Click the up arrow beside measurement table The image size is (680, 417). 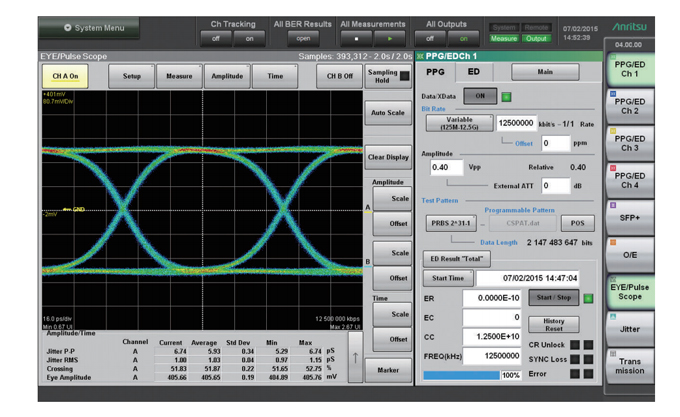(x=354, y=359)
